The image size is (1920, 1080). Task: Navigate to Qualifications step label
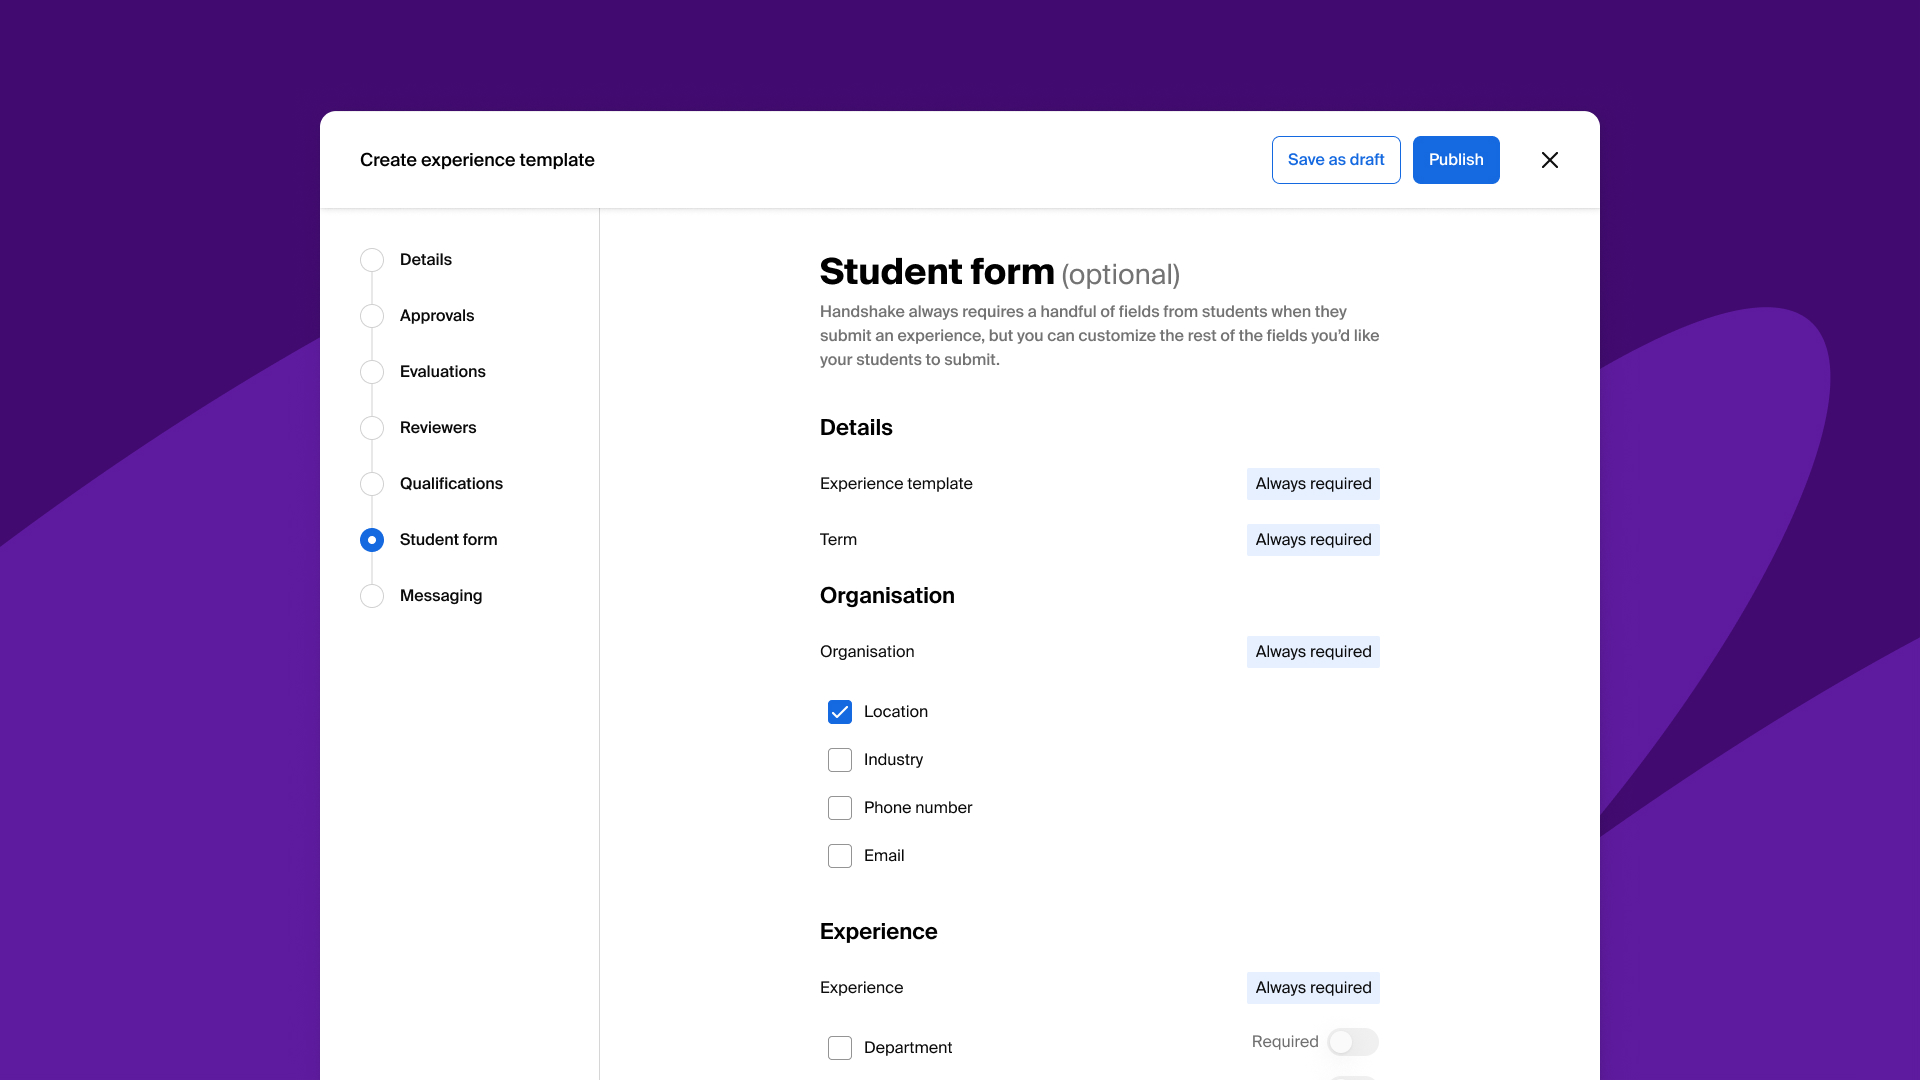[x=451, y=484]
